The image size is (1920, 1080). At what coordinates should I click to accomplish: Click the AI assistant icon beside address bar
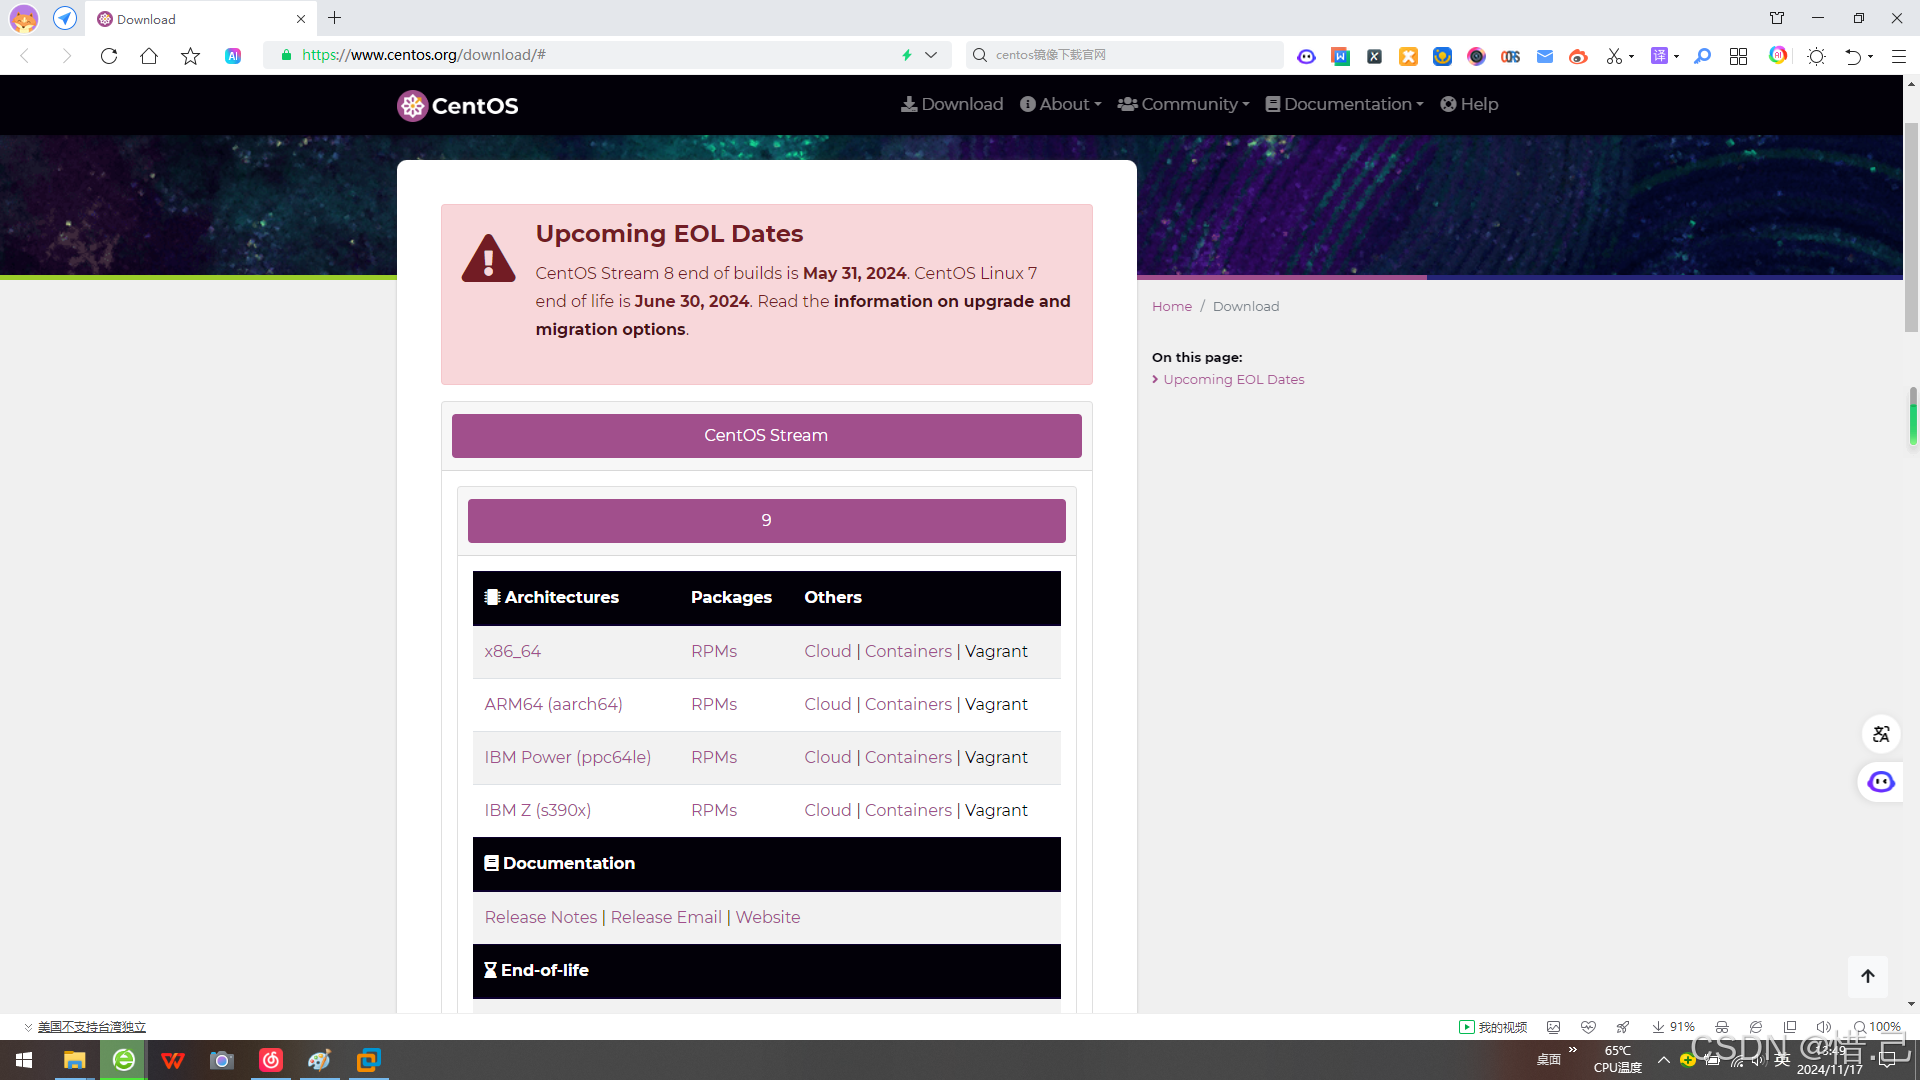pos(233,56)
